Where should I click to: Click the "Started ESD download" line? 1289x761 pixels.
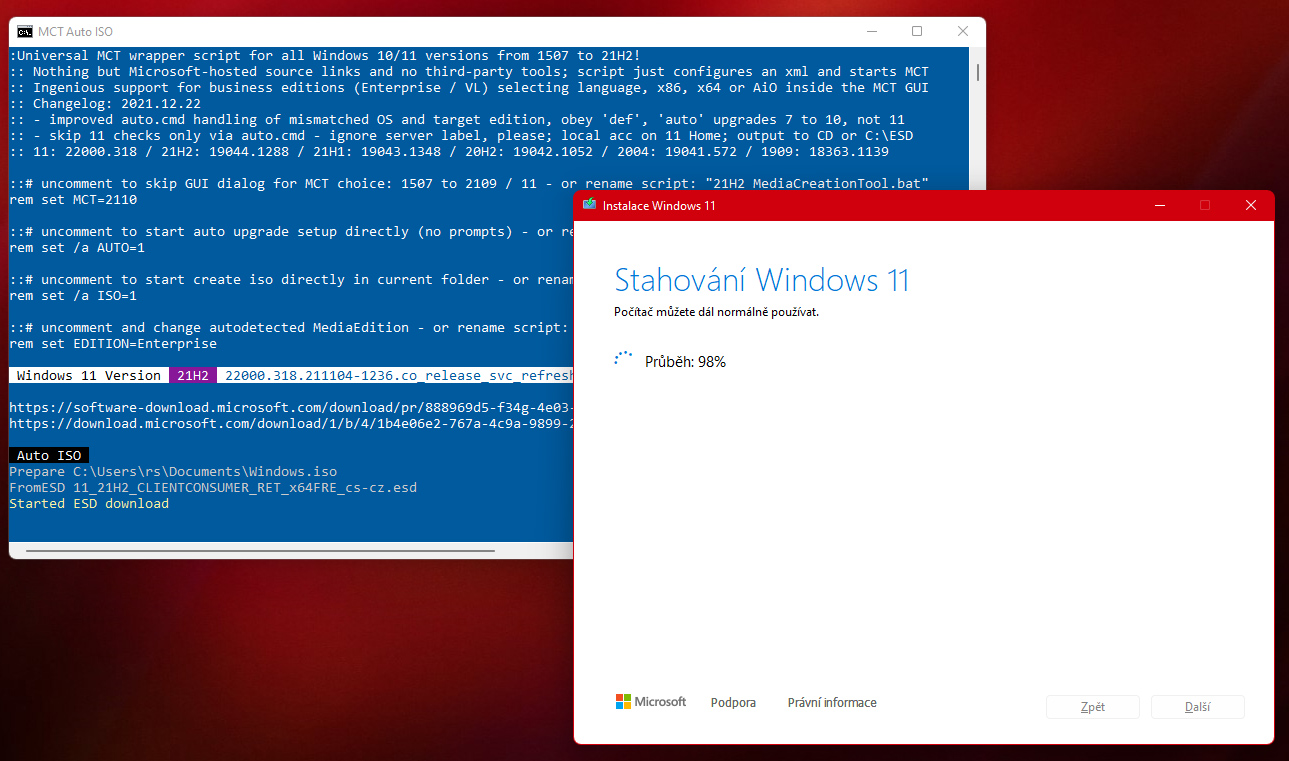[89, 503]
